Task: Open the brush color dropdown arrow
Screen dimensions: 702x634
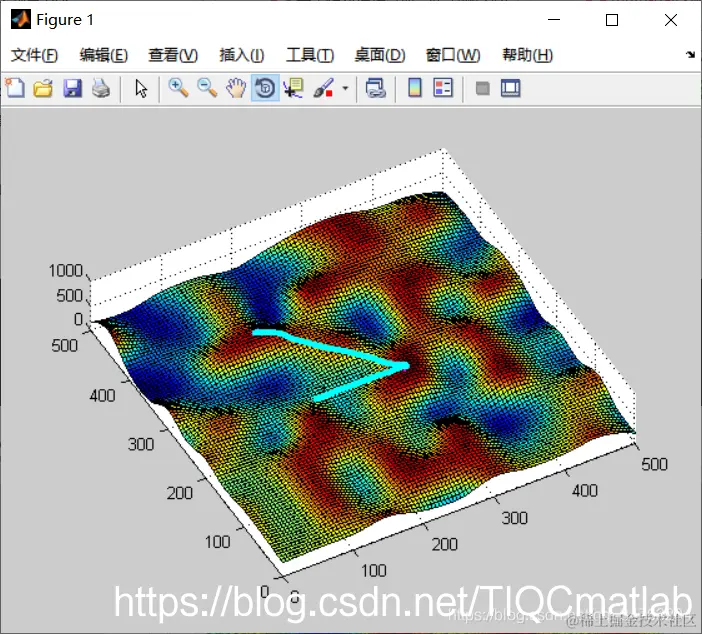Action: pyautogui.click(x=345, y=88)
